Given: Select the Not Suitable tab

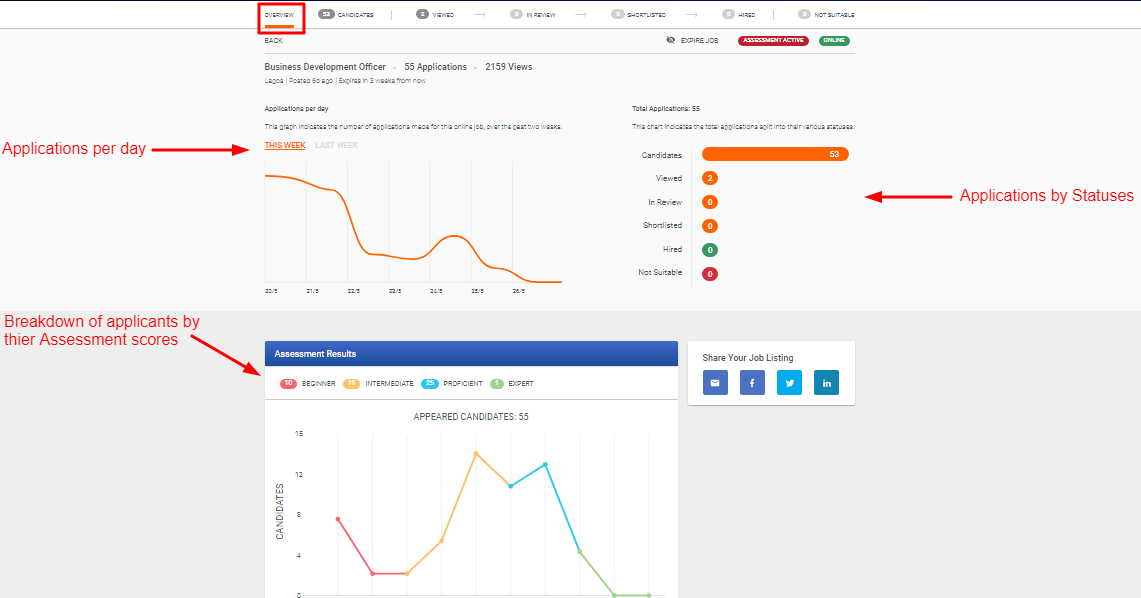Looking at the screenshot, I should (826, 15).
